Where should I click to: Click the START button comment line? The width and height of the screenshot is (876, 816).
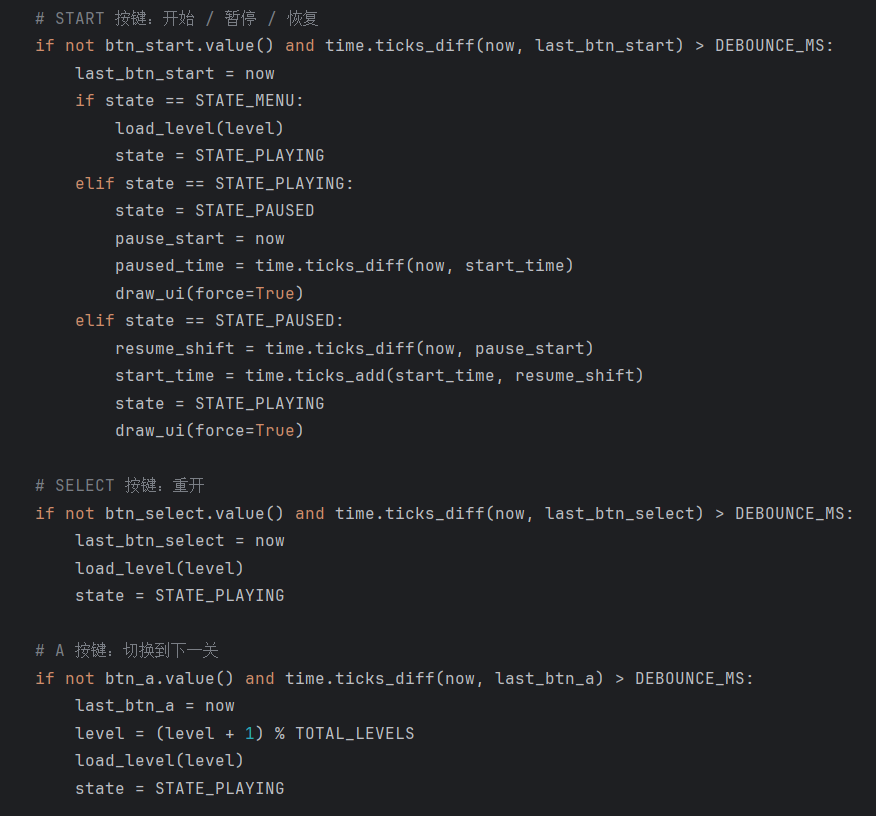click(x=176, y=18)
